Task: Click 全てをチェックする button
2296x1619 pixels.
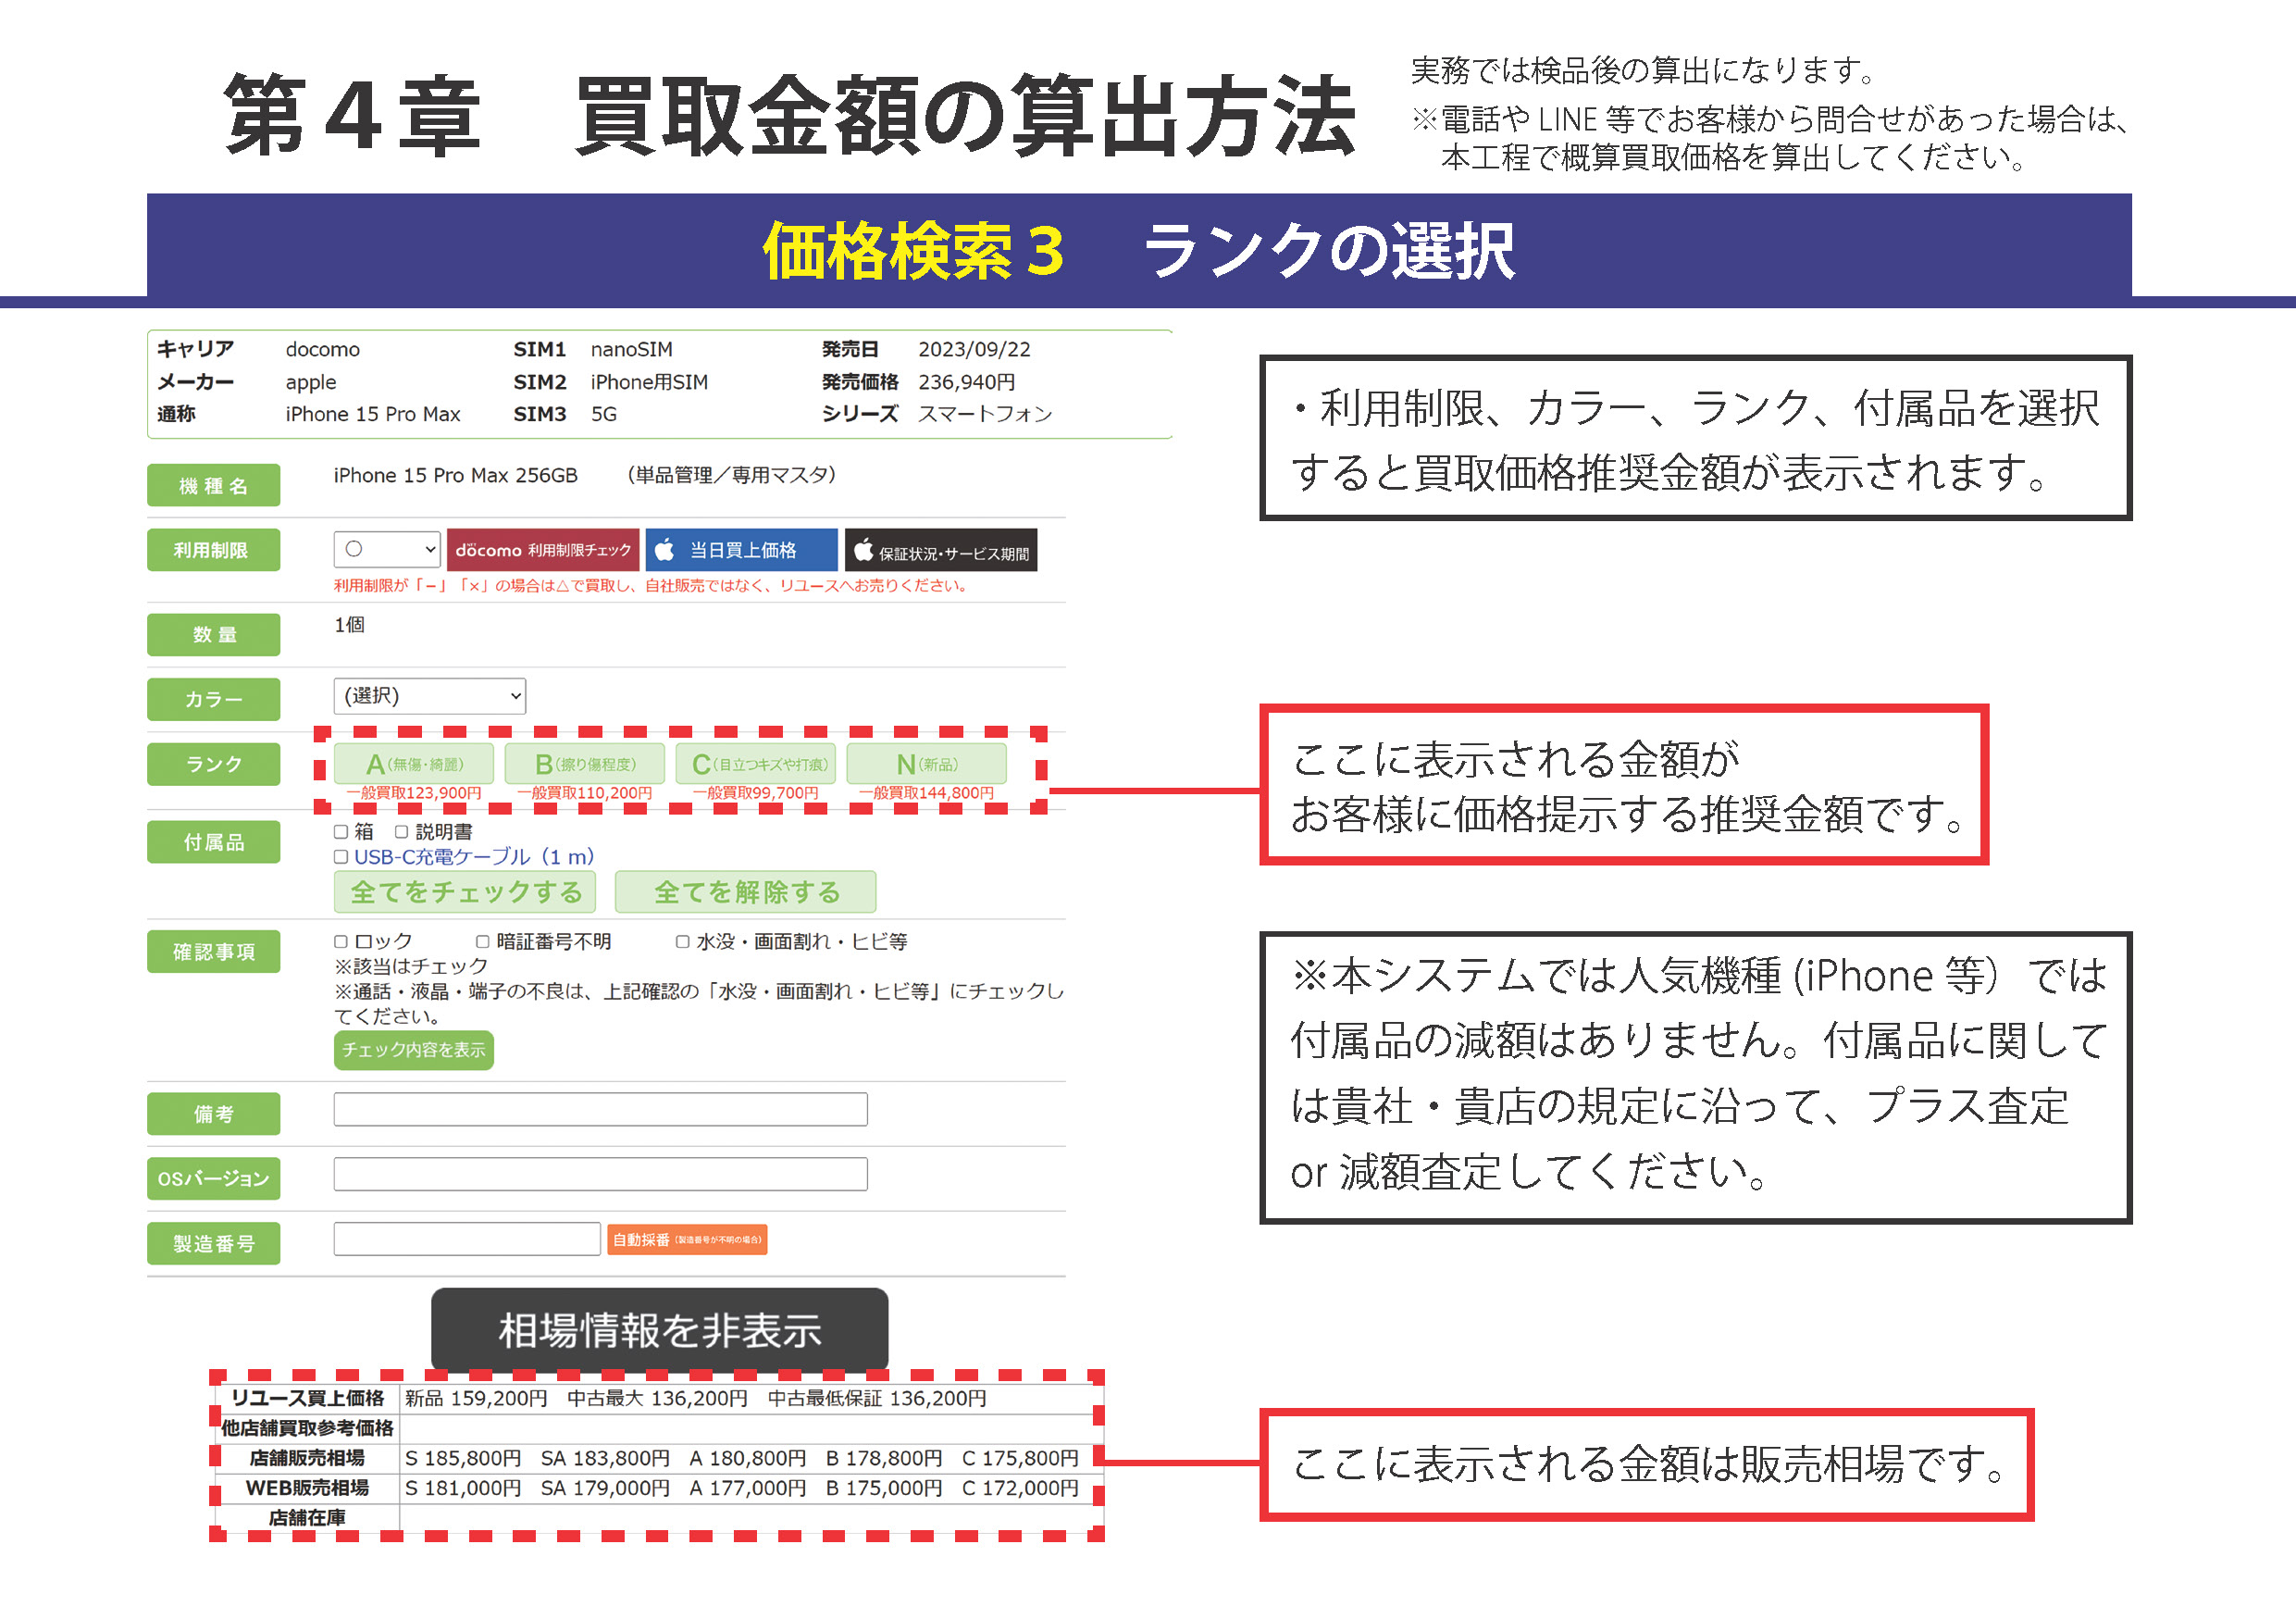Action: 465,892
